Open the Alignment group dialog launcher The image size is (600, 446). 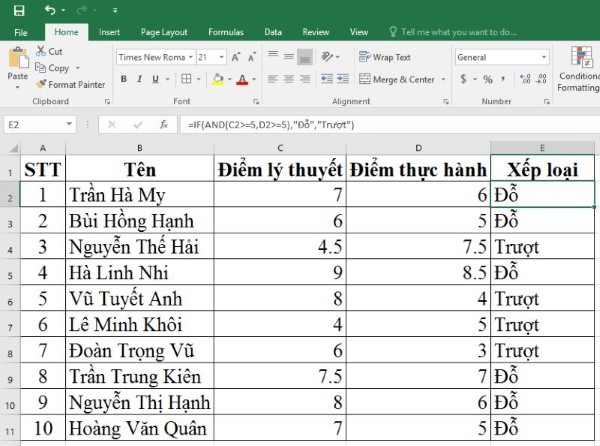446,101
